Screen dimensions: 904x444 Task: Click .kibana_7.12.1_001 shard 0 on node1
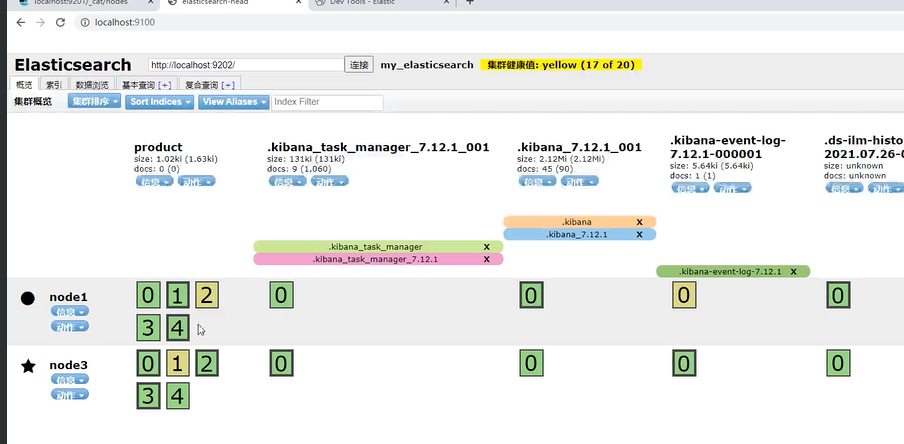(x=531, y=295)
